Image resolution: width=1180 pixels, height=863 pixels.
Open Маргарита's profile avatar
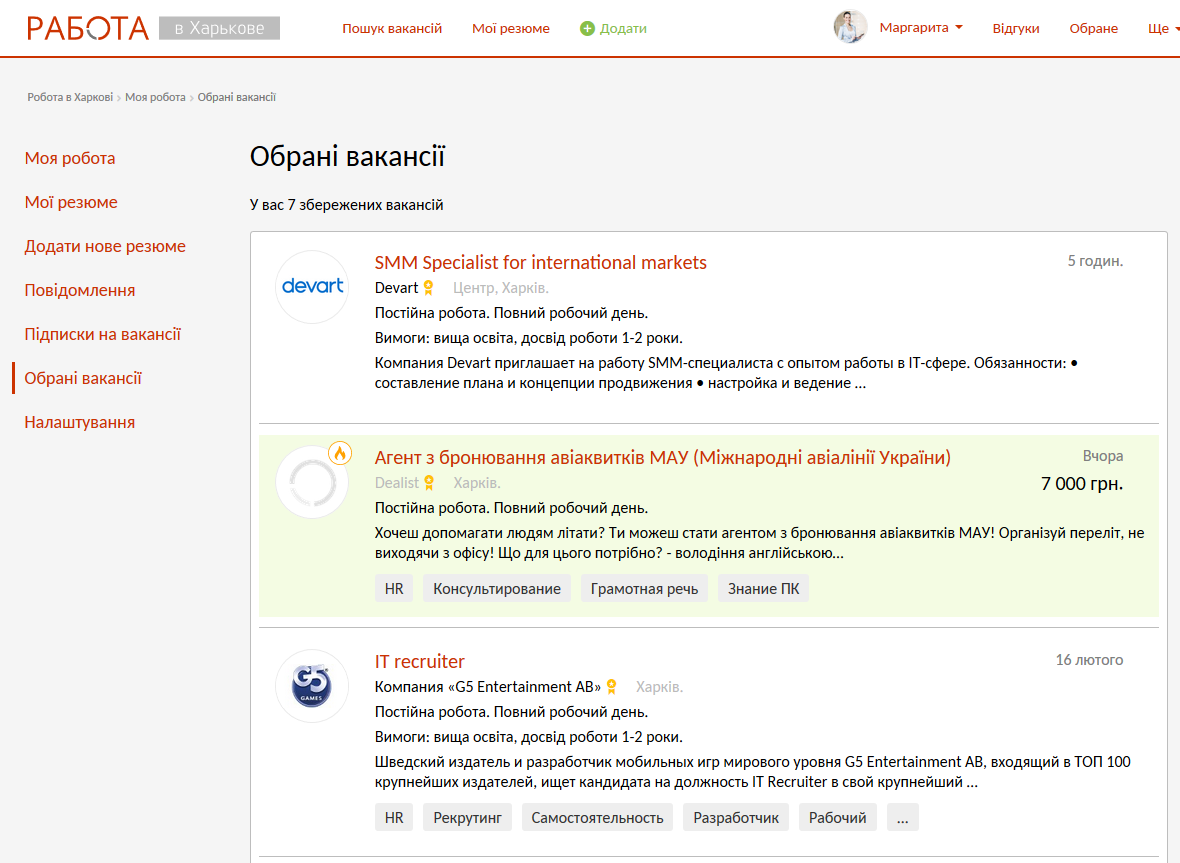tap(850, 27)
